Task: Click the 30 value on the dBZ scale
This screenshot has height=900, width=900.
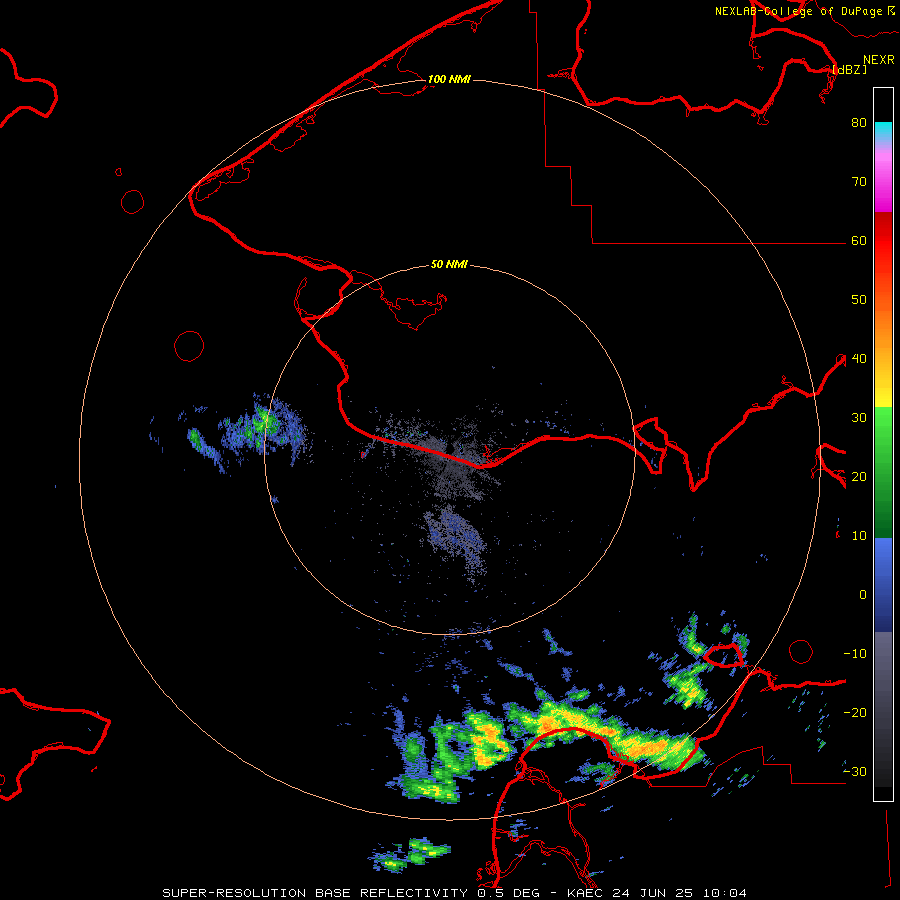Action: (x=859, y=418)
